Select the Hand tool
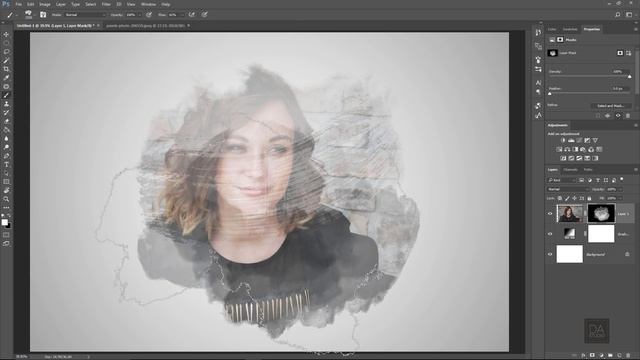Screen dimensions: 640x360 [x=6, y=191]
